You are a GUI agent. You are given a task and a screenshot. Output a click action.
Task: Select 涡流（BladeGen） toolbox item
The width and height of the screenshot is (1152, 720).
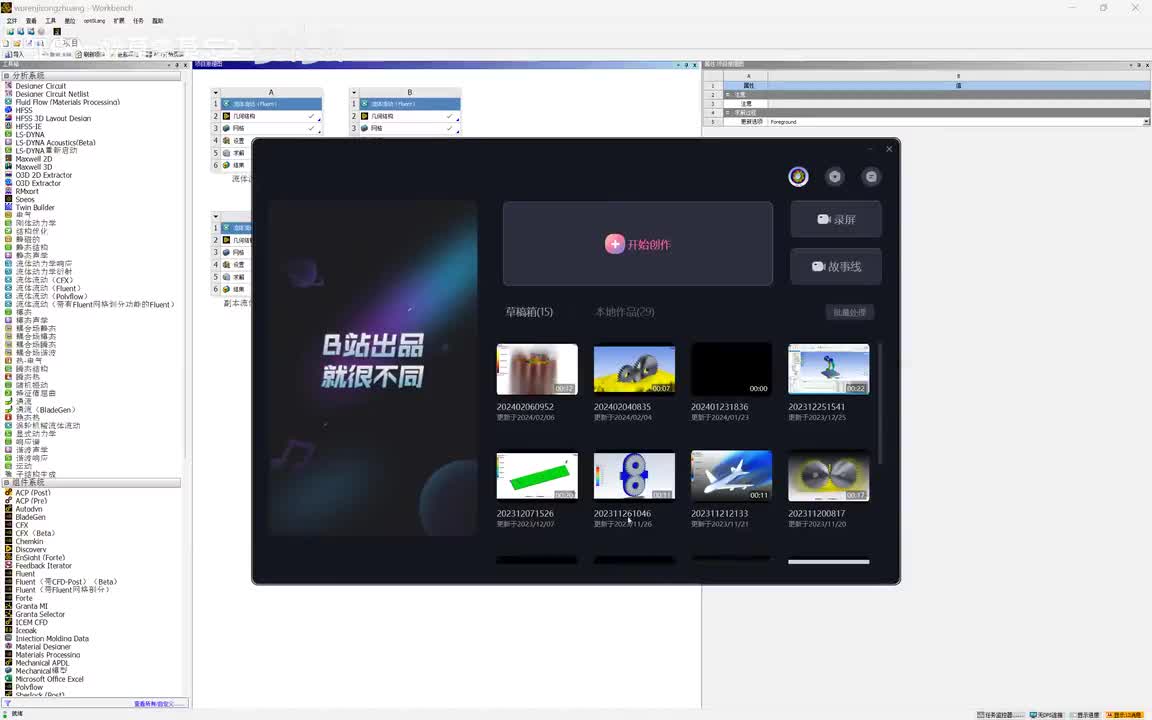click(x=46, y=410)
